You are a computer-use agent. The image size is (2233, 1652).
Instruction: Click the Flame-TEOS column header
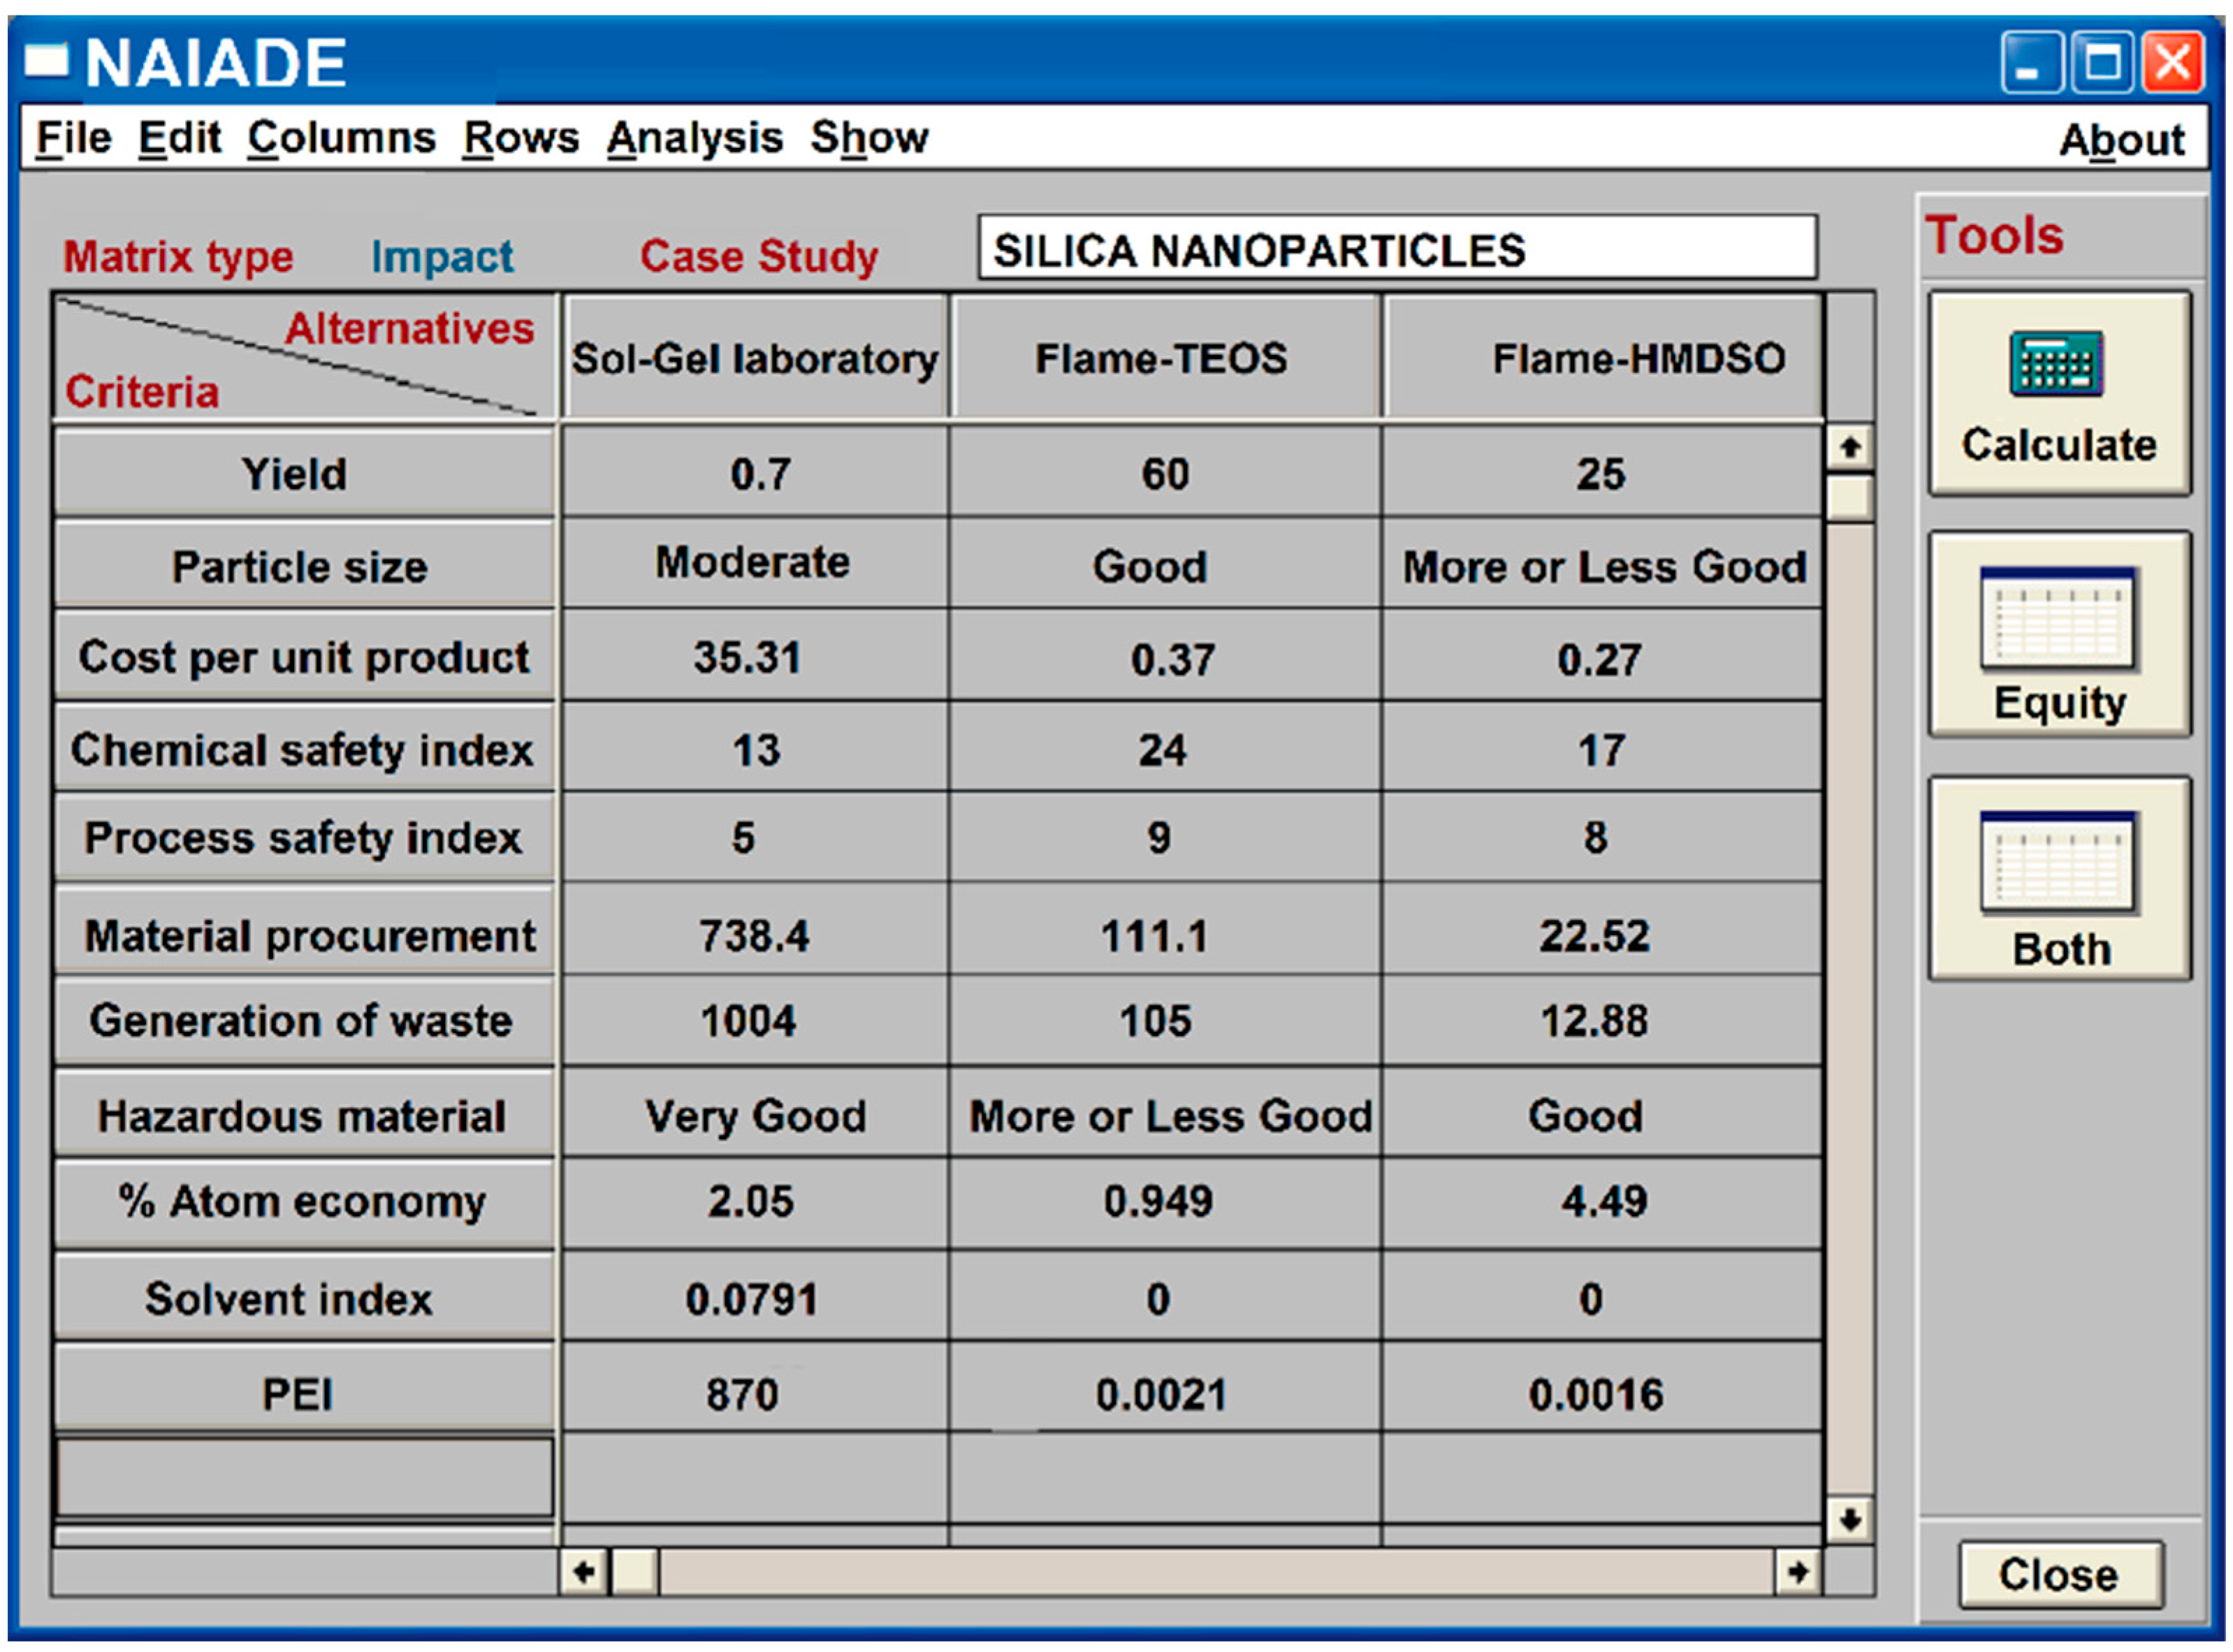point(1162,358)
